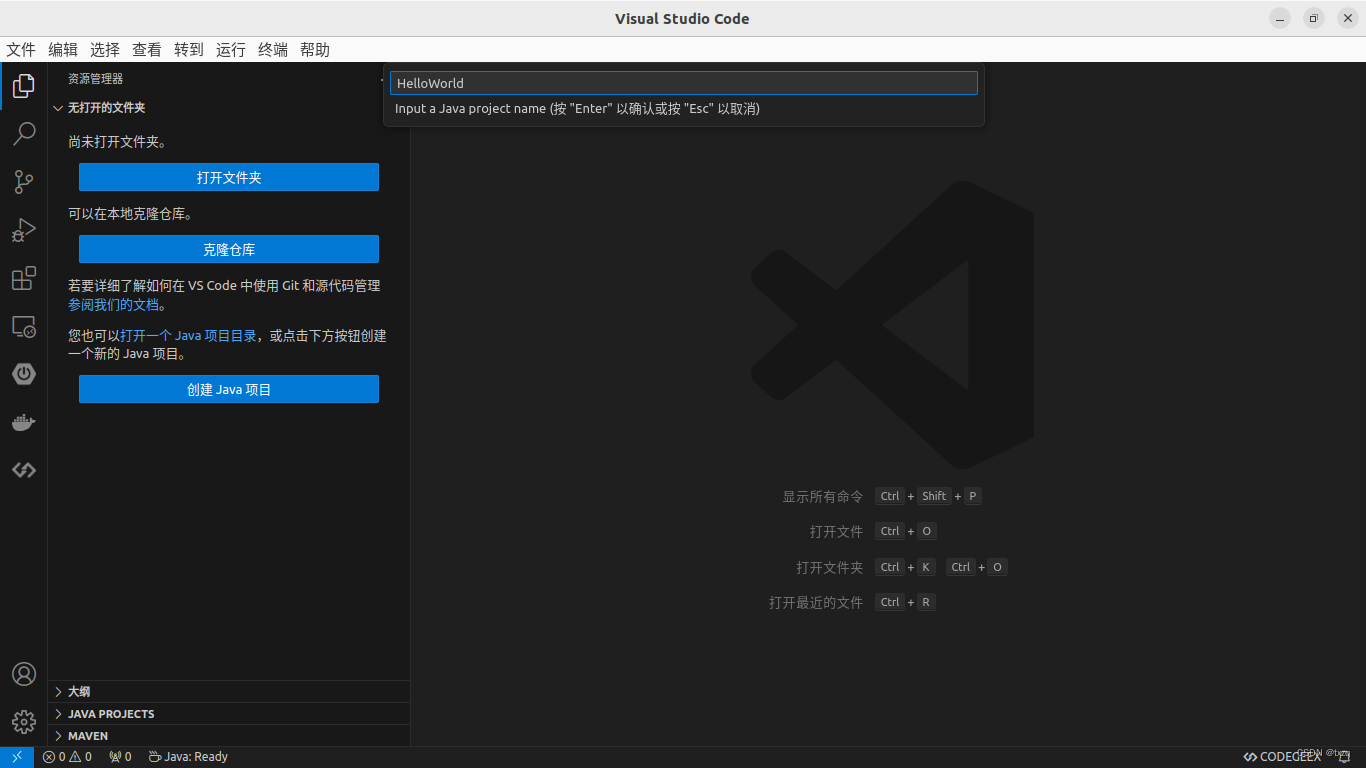1366x768 pixels.
Task: Open the 帮助 menu
Action: coord(315,50)
